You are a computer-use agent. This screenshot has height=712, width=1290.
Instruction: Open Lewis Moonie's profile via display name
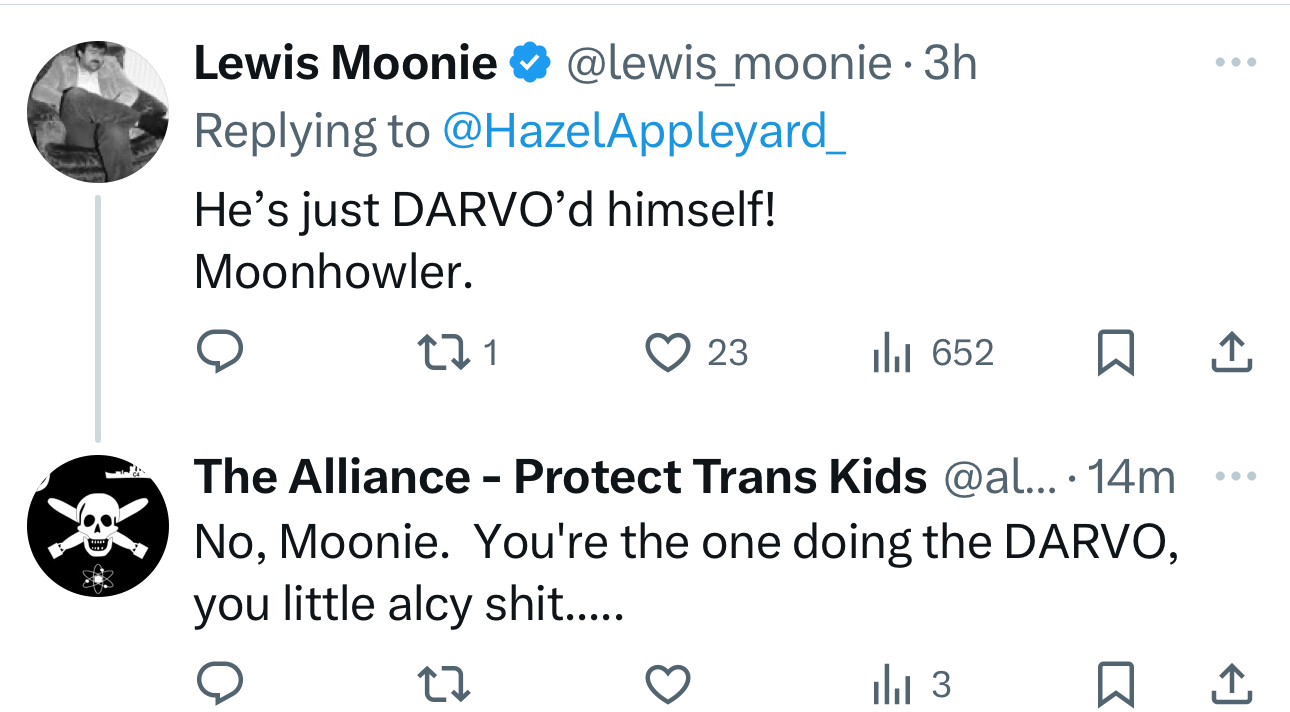click(345, 65)
